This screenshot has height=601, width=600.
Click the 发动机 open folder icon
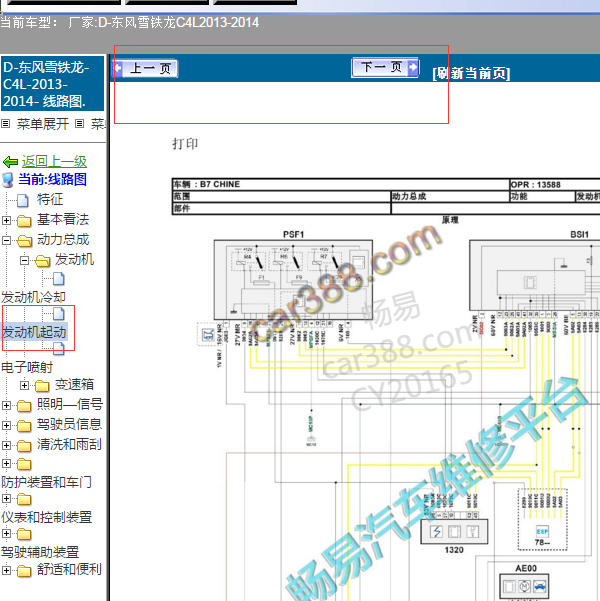point(43,261)
